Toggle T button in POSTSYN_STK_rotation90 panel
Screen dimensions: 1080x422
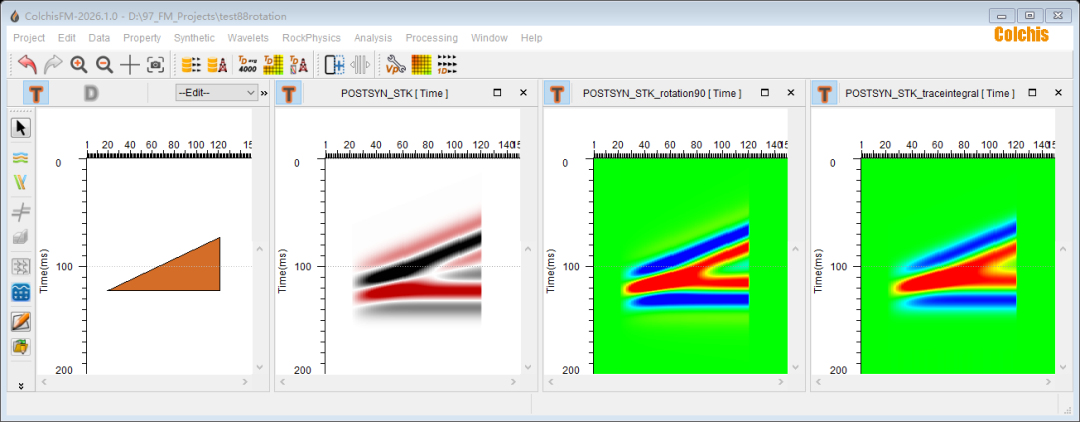point(557,93)
